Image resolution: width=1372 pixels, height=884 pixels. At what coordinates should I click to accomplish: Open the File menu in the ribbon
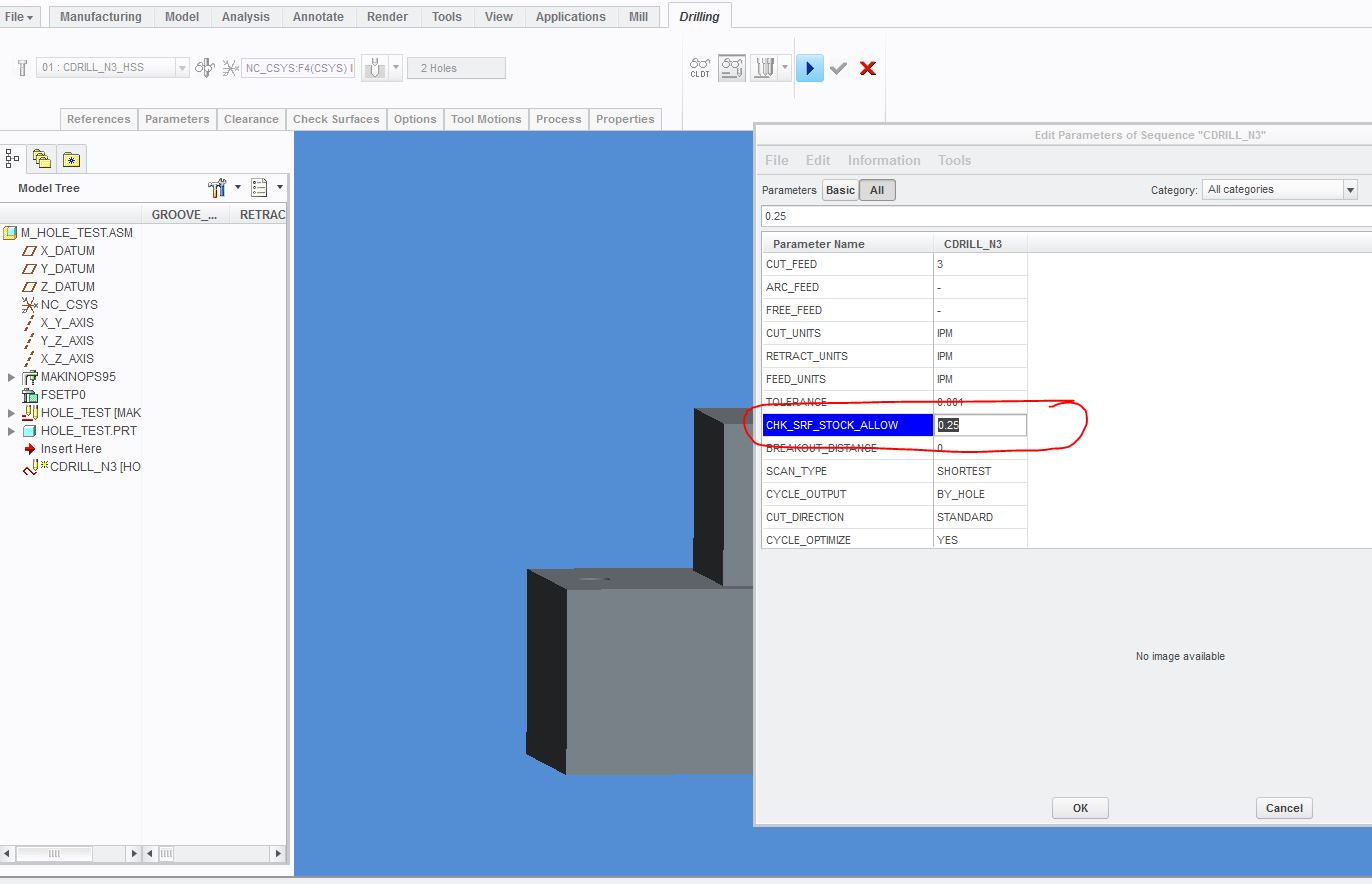pyautogui.click(x=19, y=17)
